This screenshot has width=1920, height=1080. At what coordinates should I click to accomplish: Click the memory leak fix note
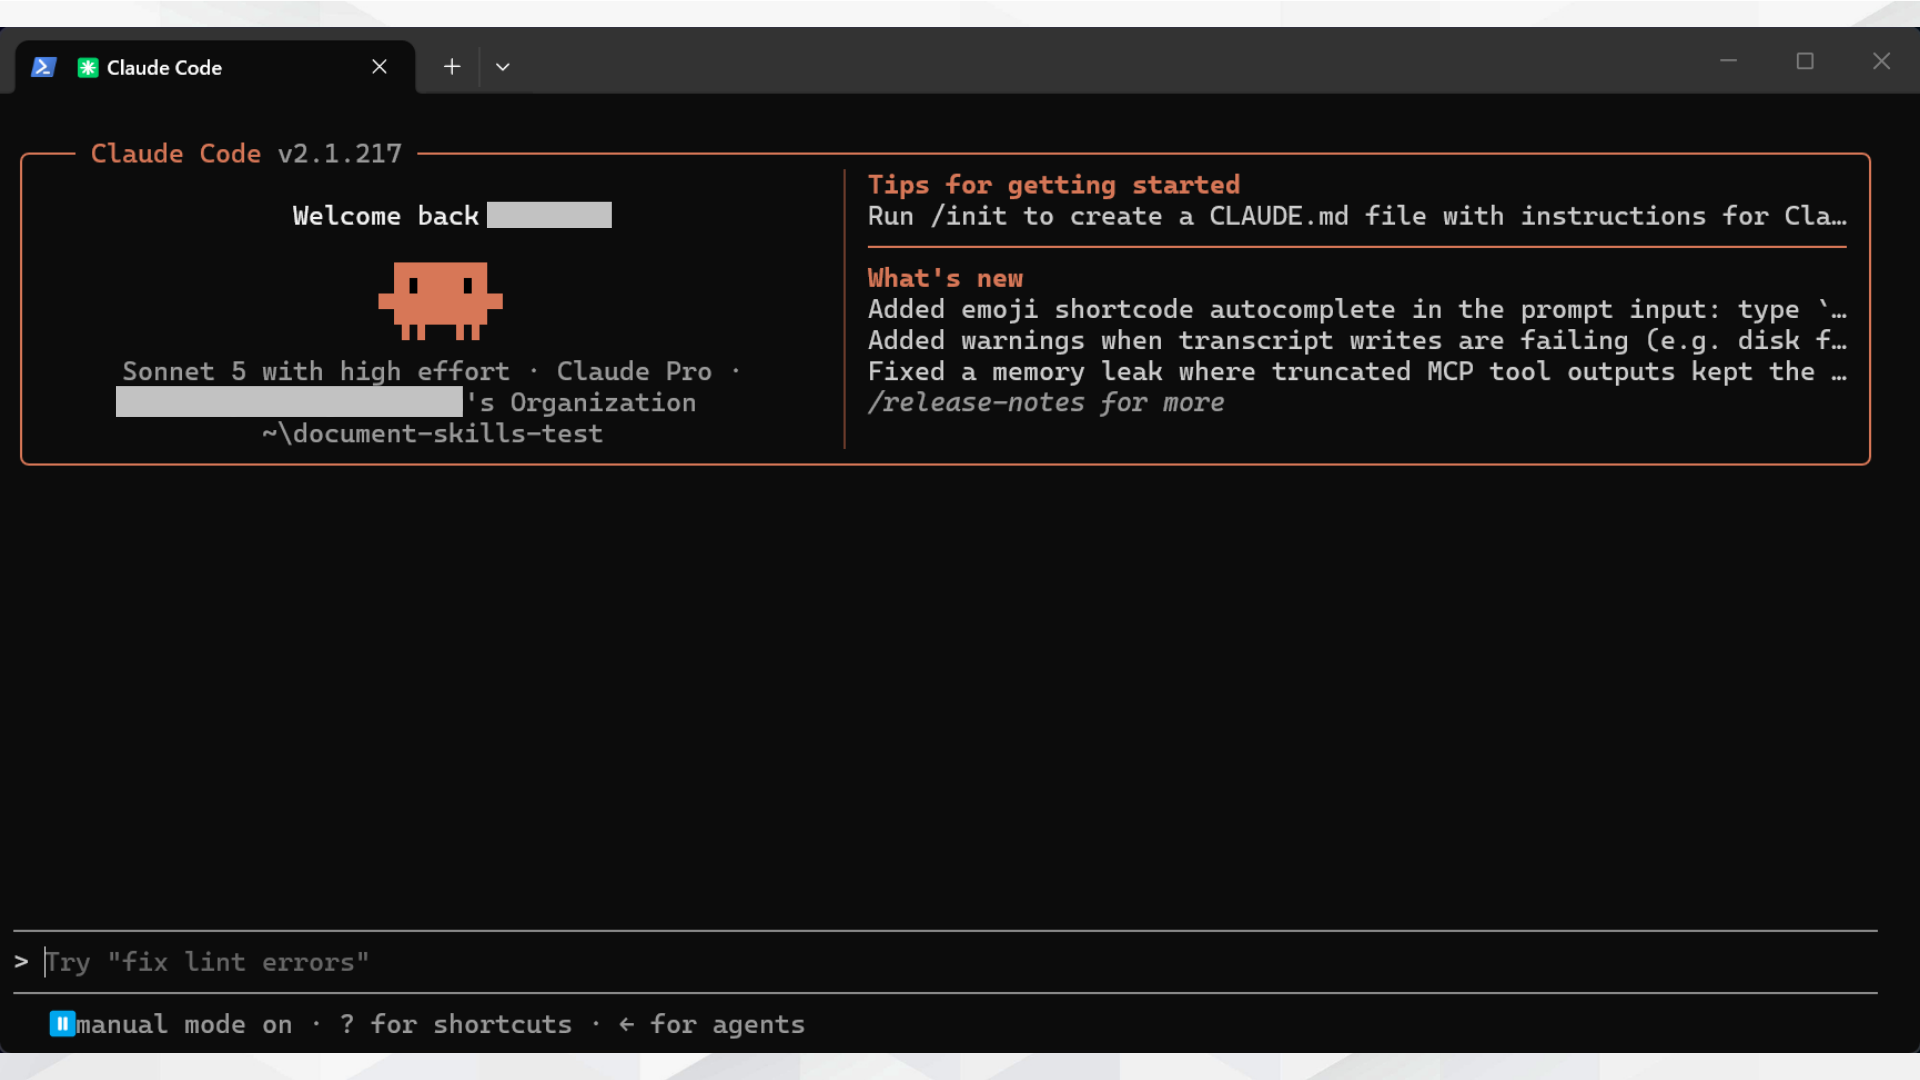(1357, 372)
